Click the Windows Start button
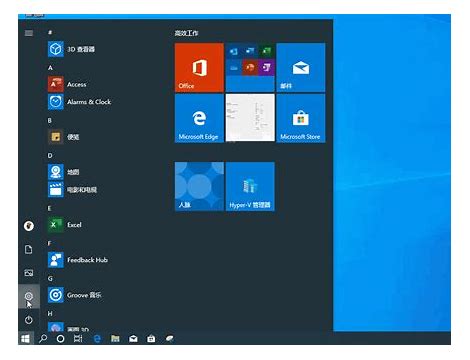Screen dimensions: 470x360 coord(25,339)
